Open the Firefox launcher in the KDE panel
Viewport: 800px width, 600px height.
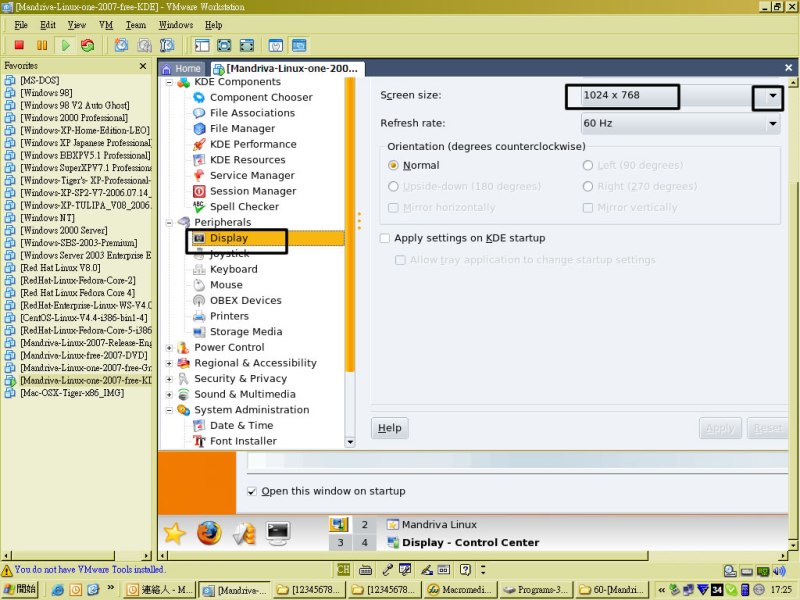tap(209, 533)
